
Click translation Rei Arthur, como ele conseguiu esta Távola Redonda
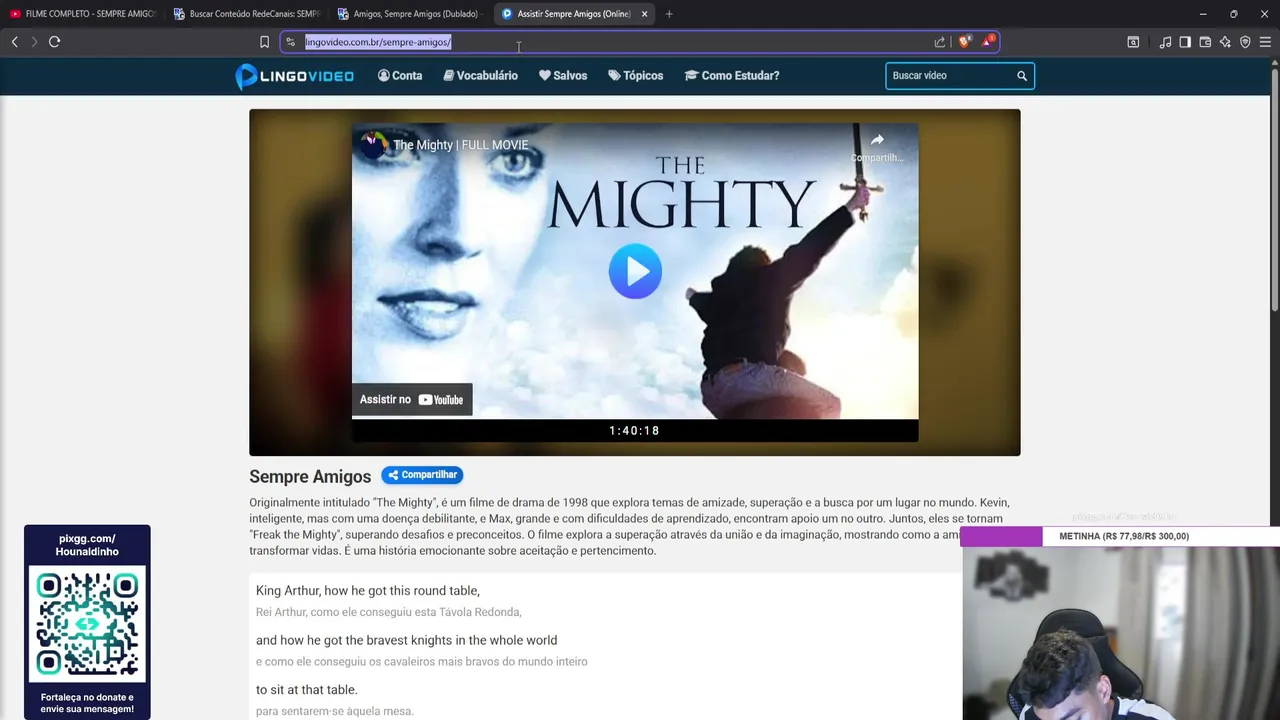389,612
